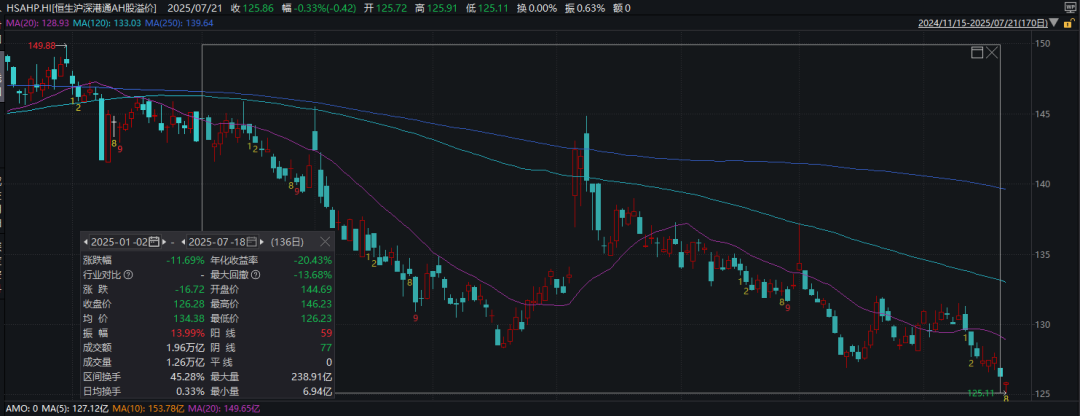Edit the end date field 2025-07-18

[x=217, y=242]
